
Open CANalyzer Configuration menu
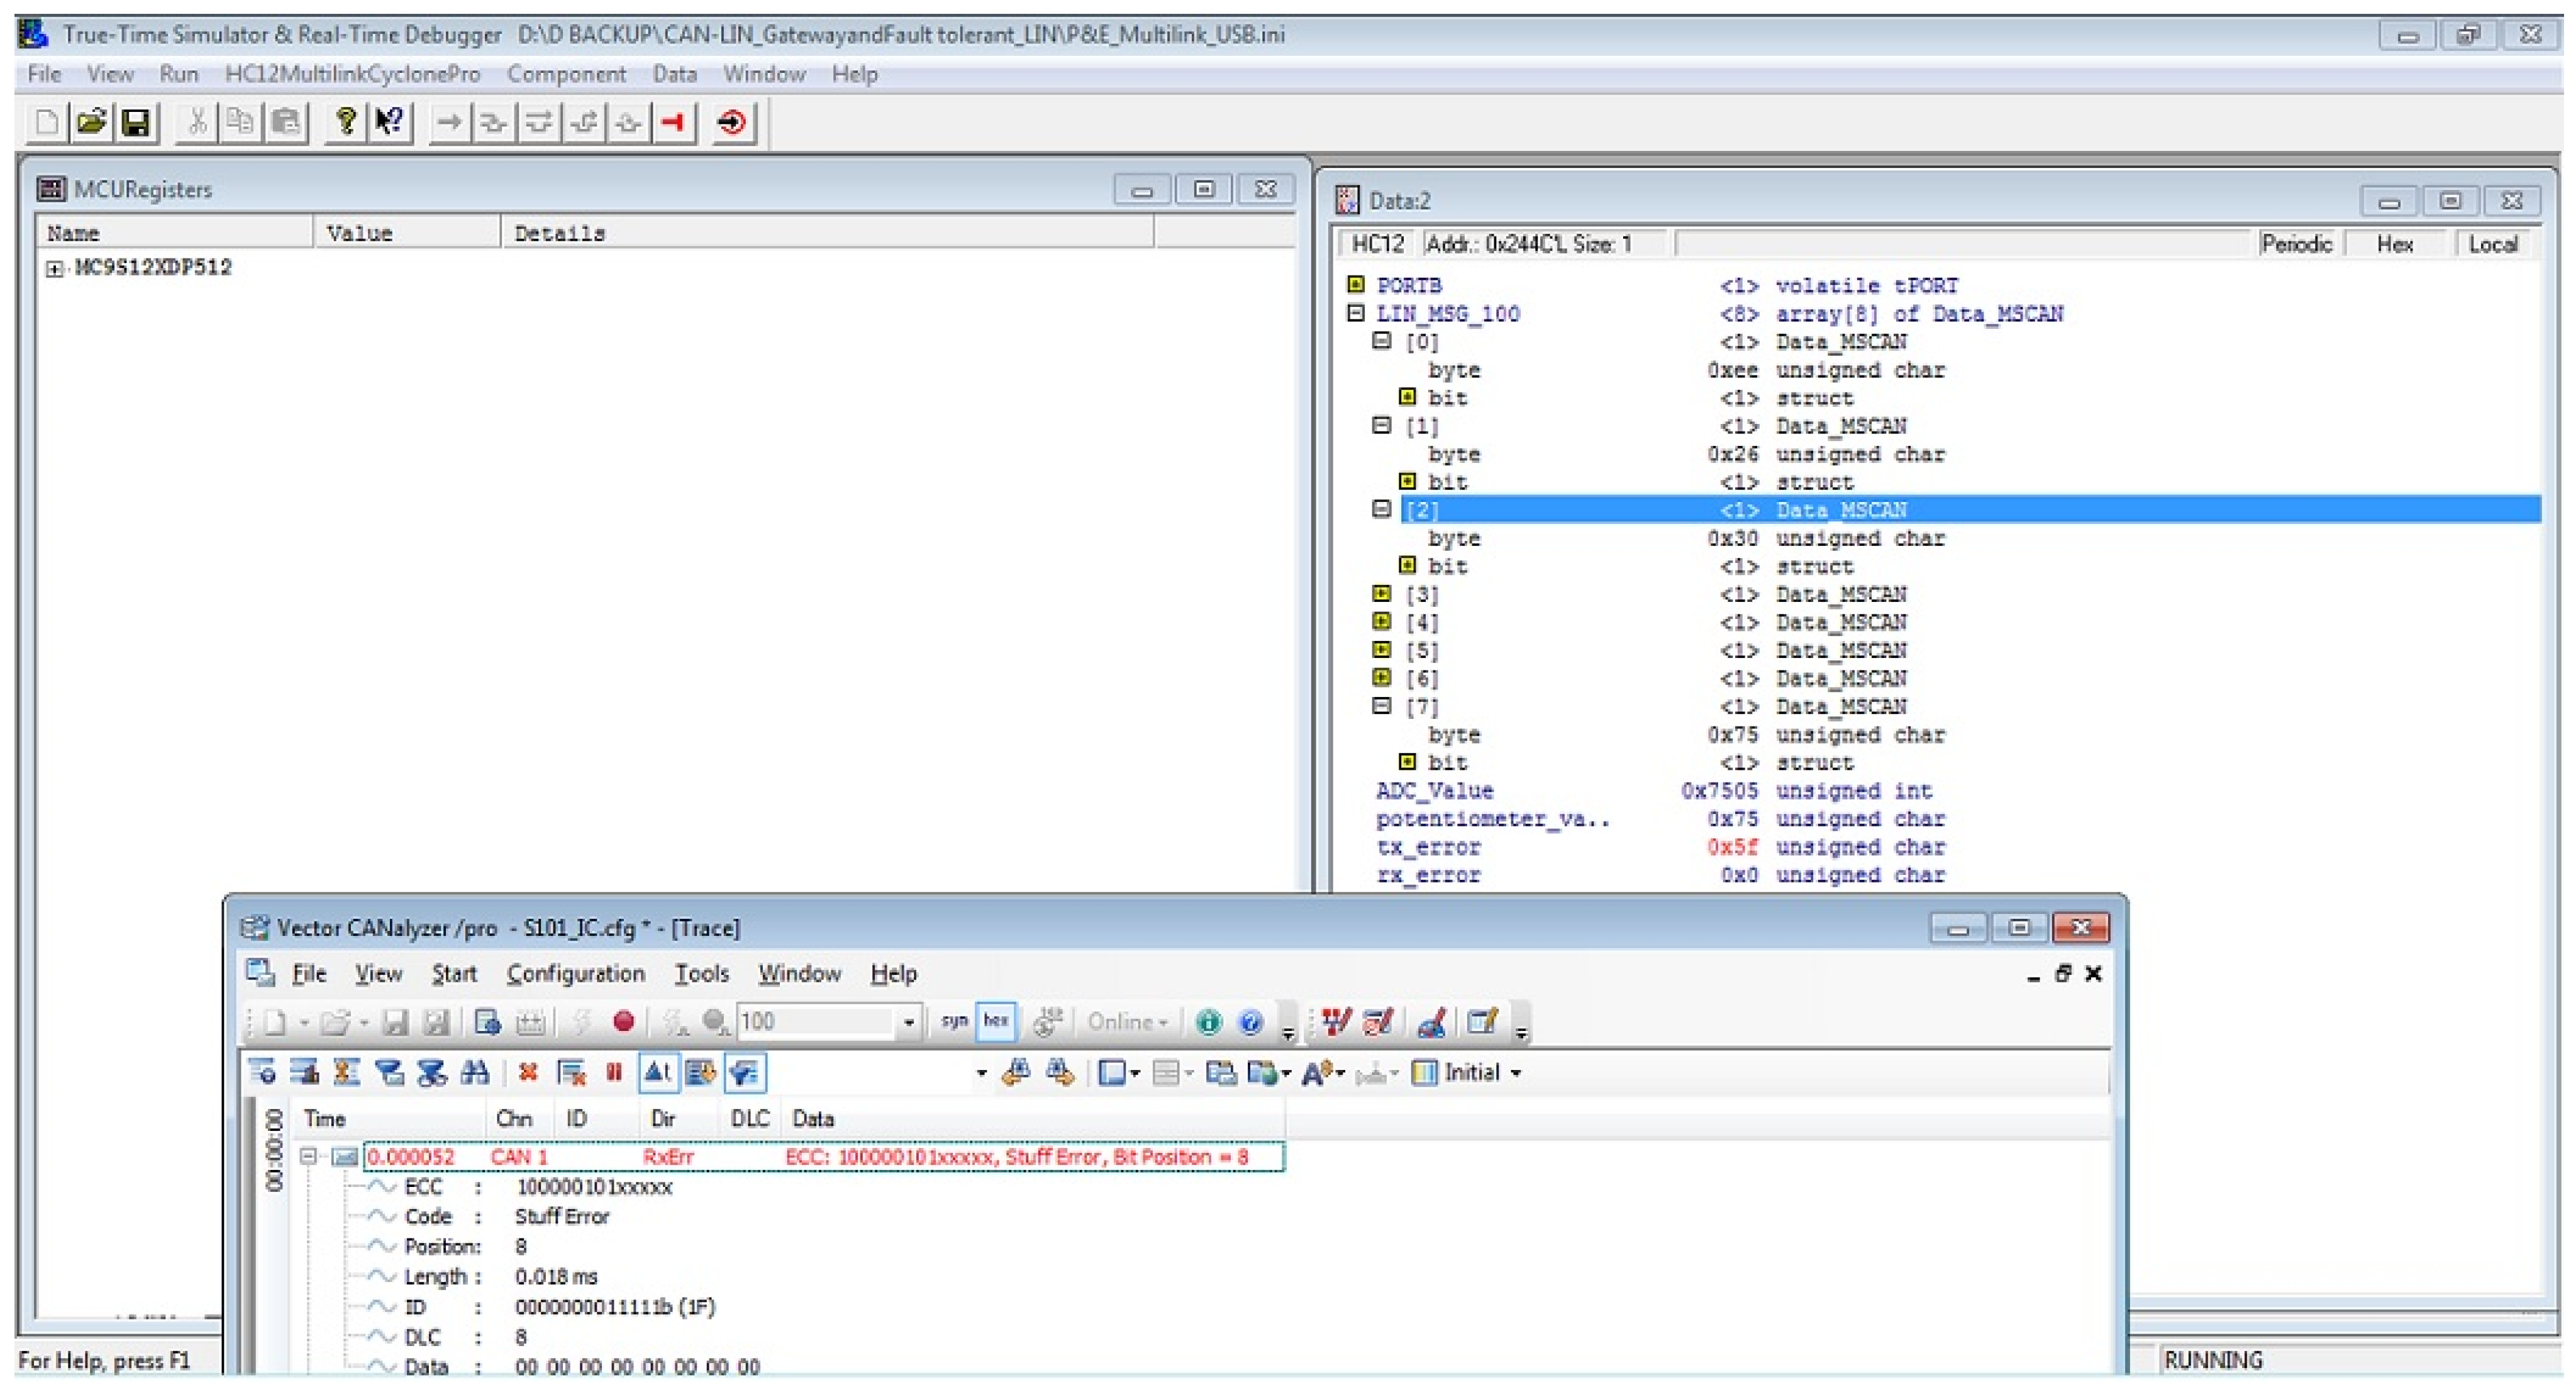tap(575, 973)
